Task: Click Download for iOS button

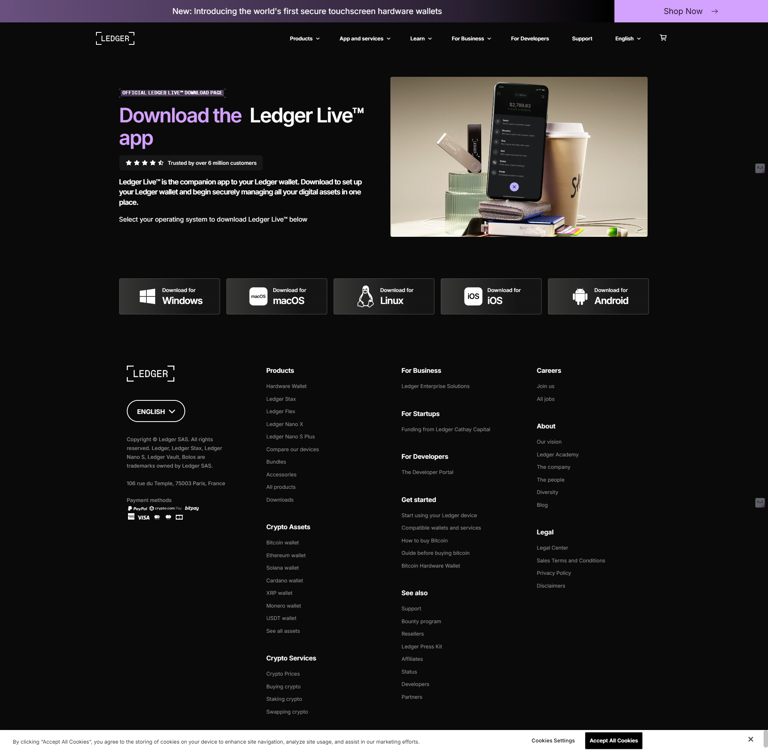Action: 491,296
